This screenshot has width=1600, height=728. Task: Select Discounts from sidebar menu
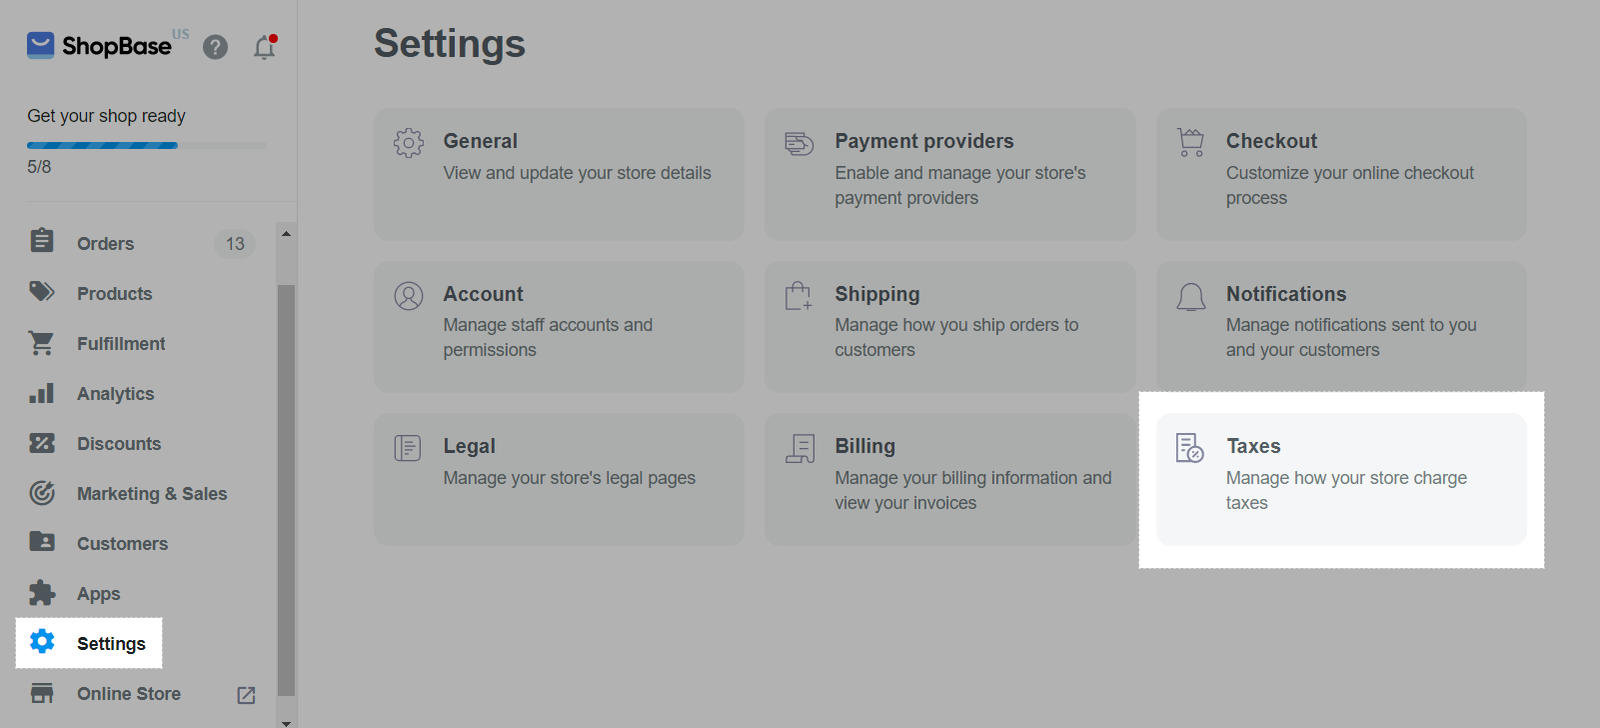pyautogui.click(x=118, y=444)
